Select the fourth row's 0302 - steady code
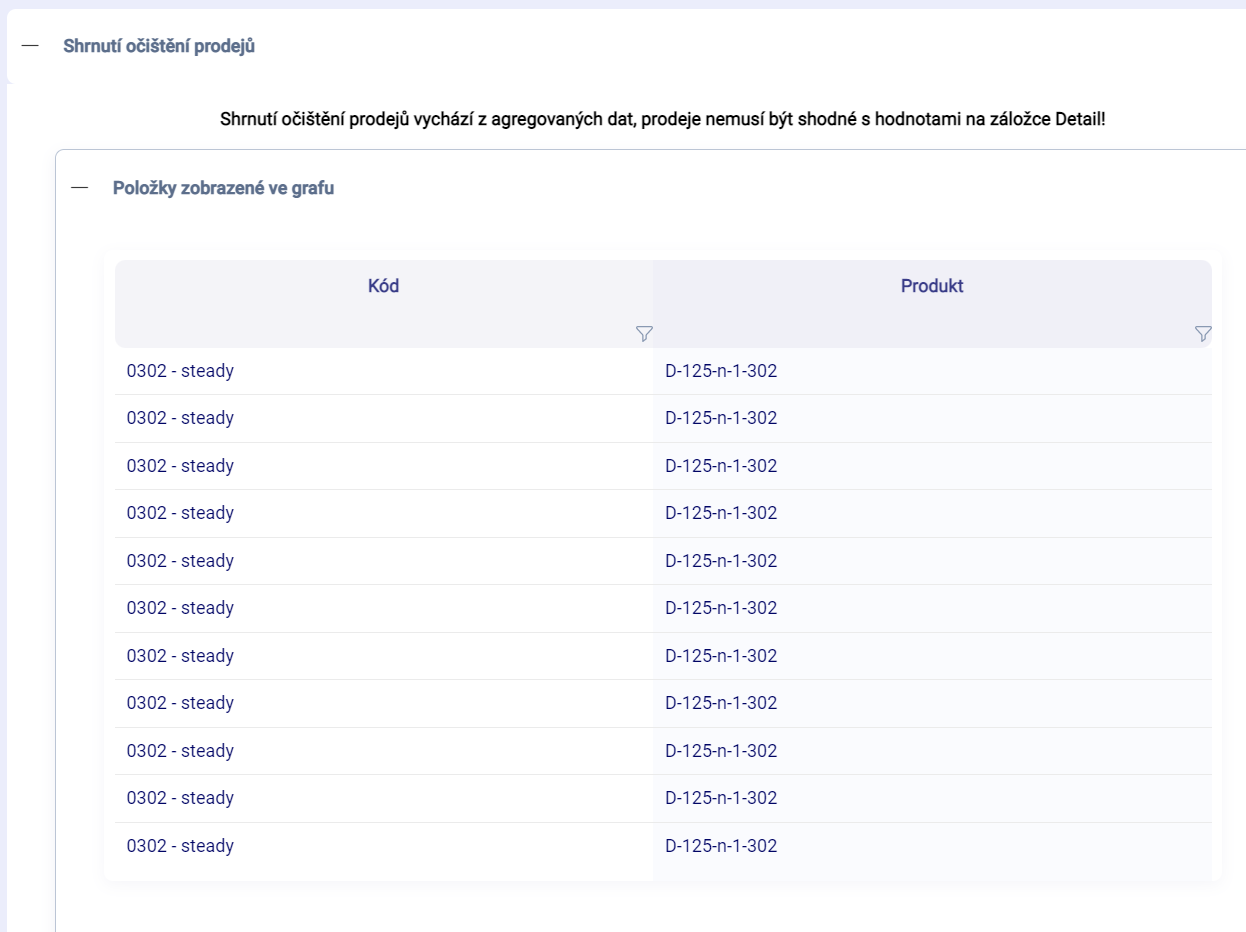1246x932 pixels. 180,513
